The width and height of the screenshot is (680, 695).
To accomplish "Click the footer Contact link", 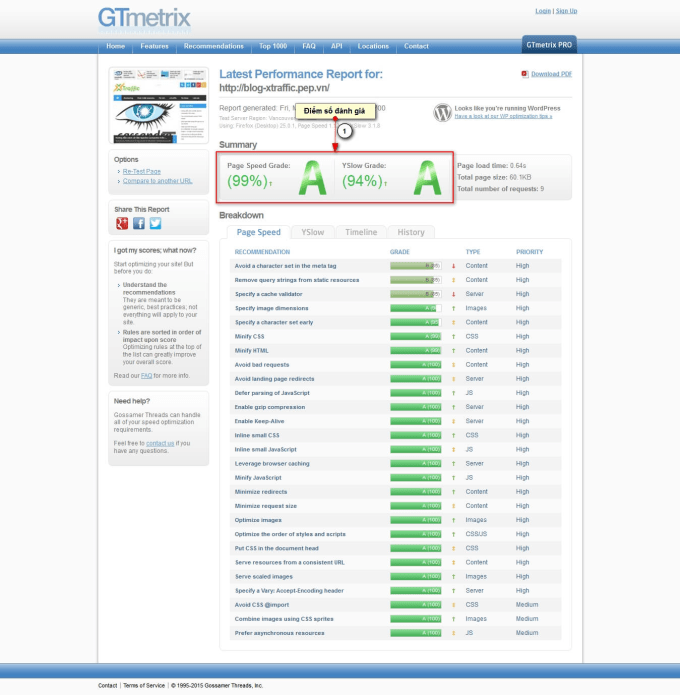I will [107, 686].
